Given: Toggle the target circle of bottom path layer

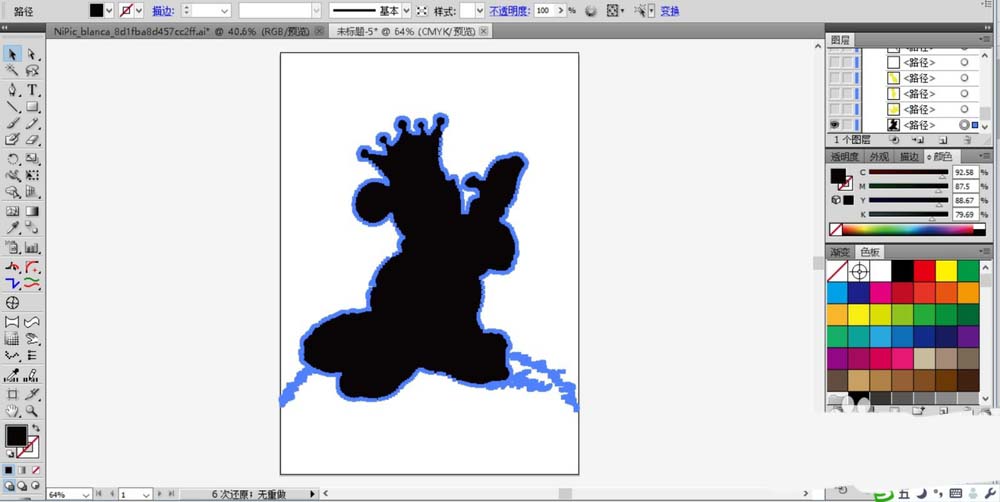Looking at the screenshot, I should pos(964,125).
